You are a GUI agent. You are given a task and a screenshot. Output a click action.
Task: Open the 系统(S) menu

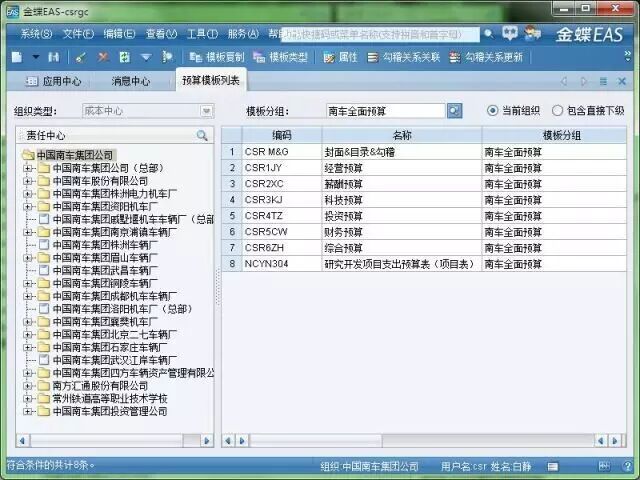click(36, 34)
